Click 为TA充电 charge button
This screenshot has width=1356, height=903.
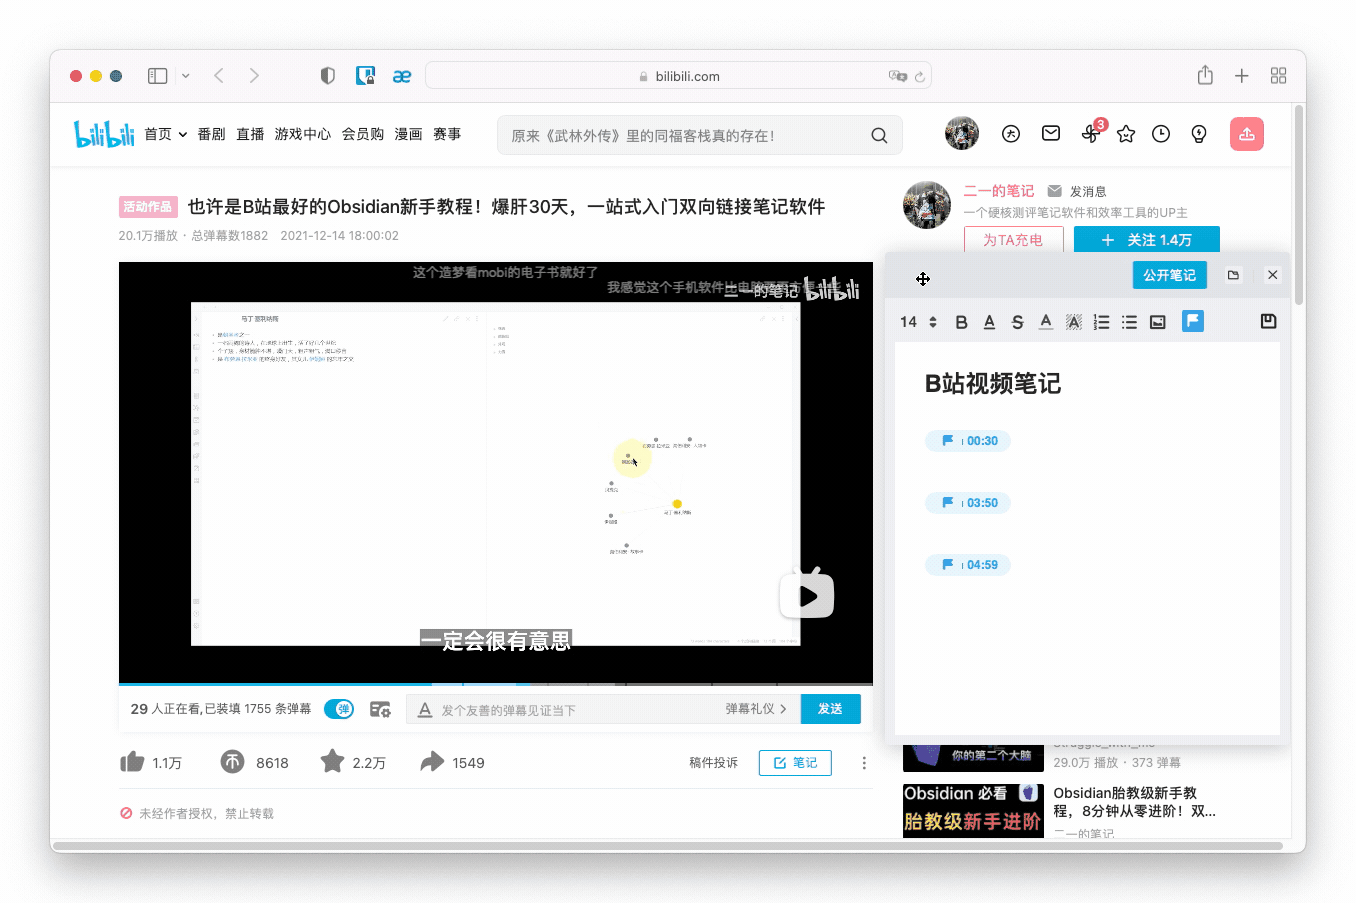[x=1013, y=240]
